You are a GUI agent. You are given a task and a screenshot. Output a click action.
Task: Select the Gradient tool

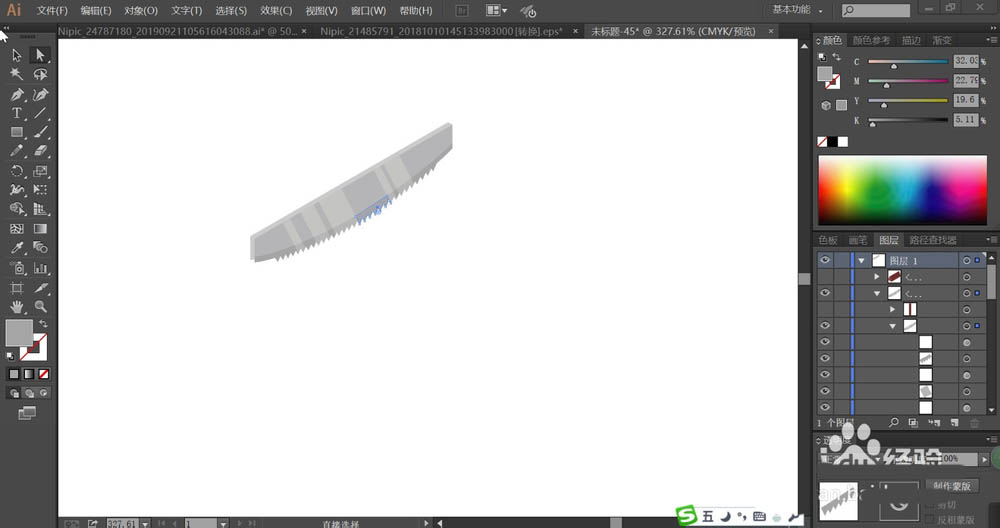40,229
